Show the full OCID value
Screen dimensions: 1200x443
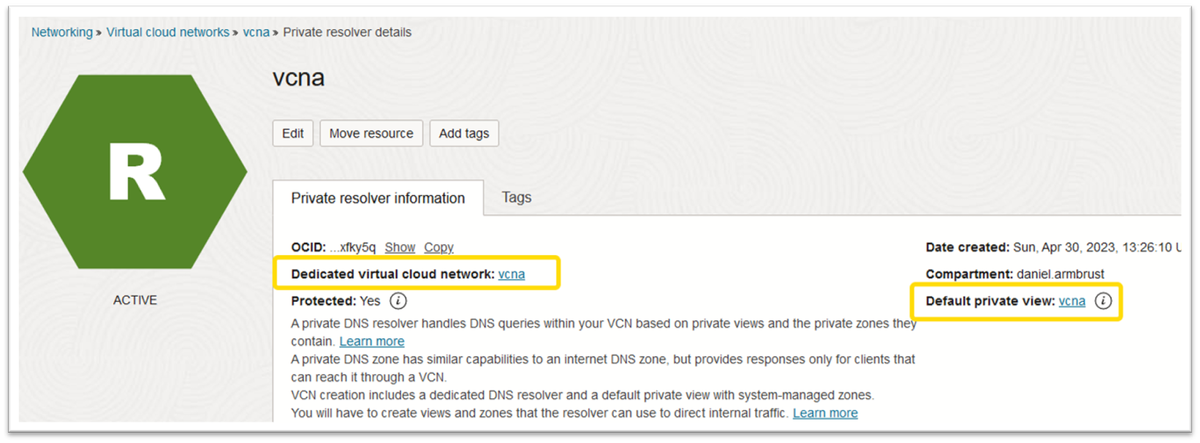click(x=400, y=247)
